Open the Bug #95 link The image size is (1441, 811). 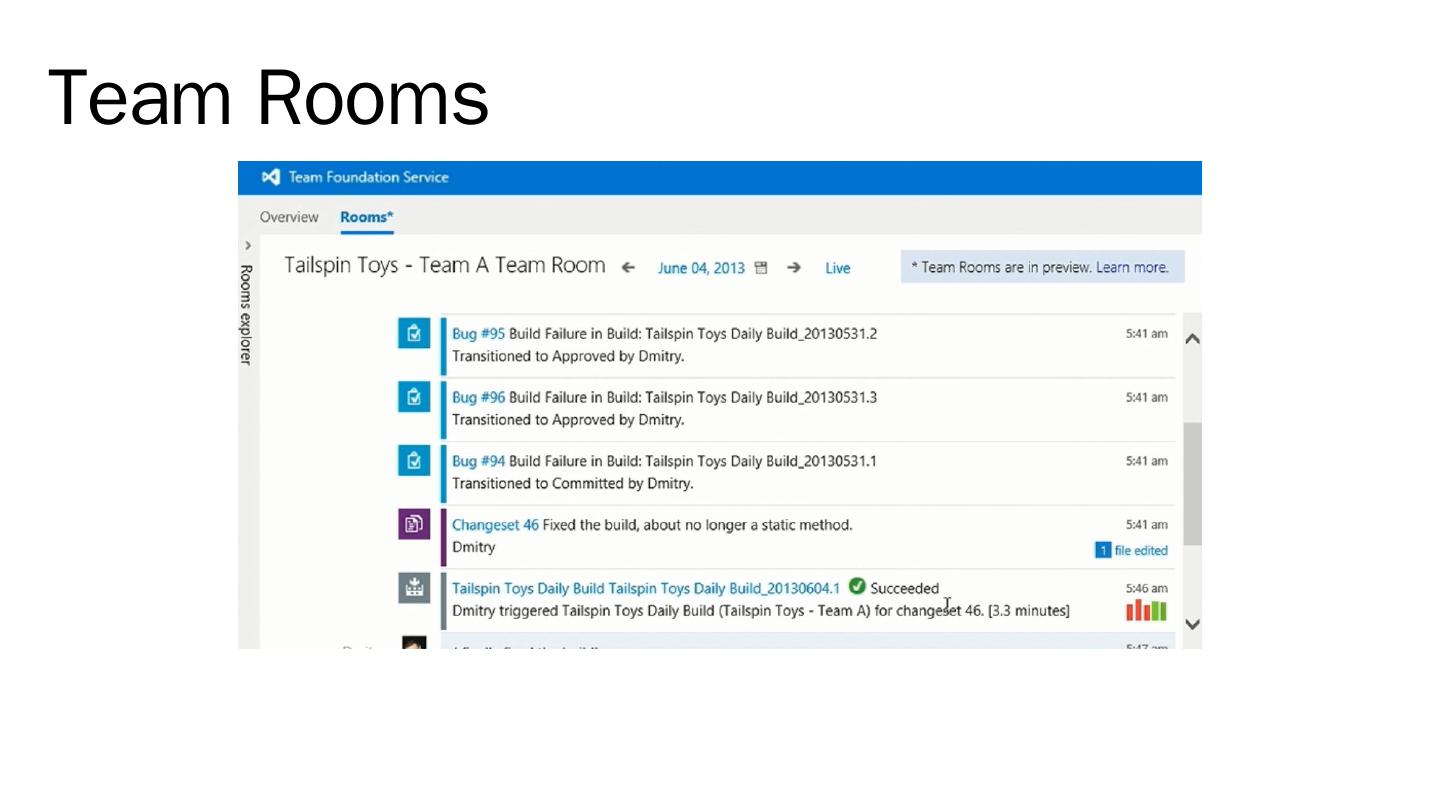pyautogui.click(x=478, y=334)
